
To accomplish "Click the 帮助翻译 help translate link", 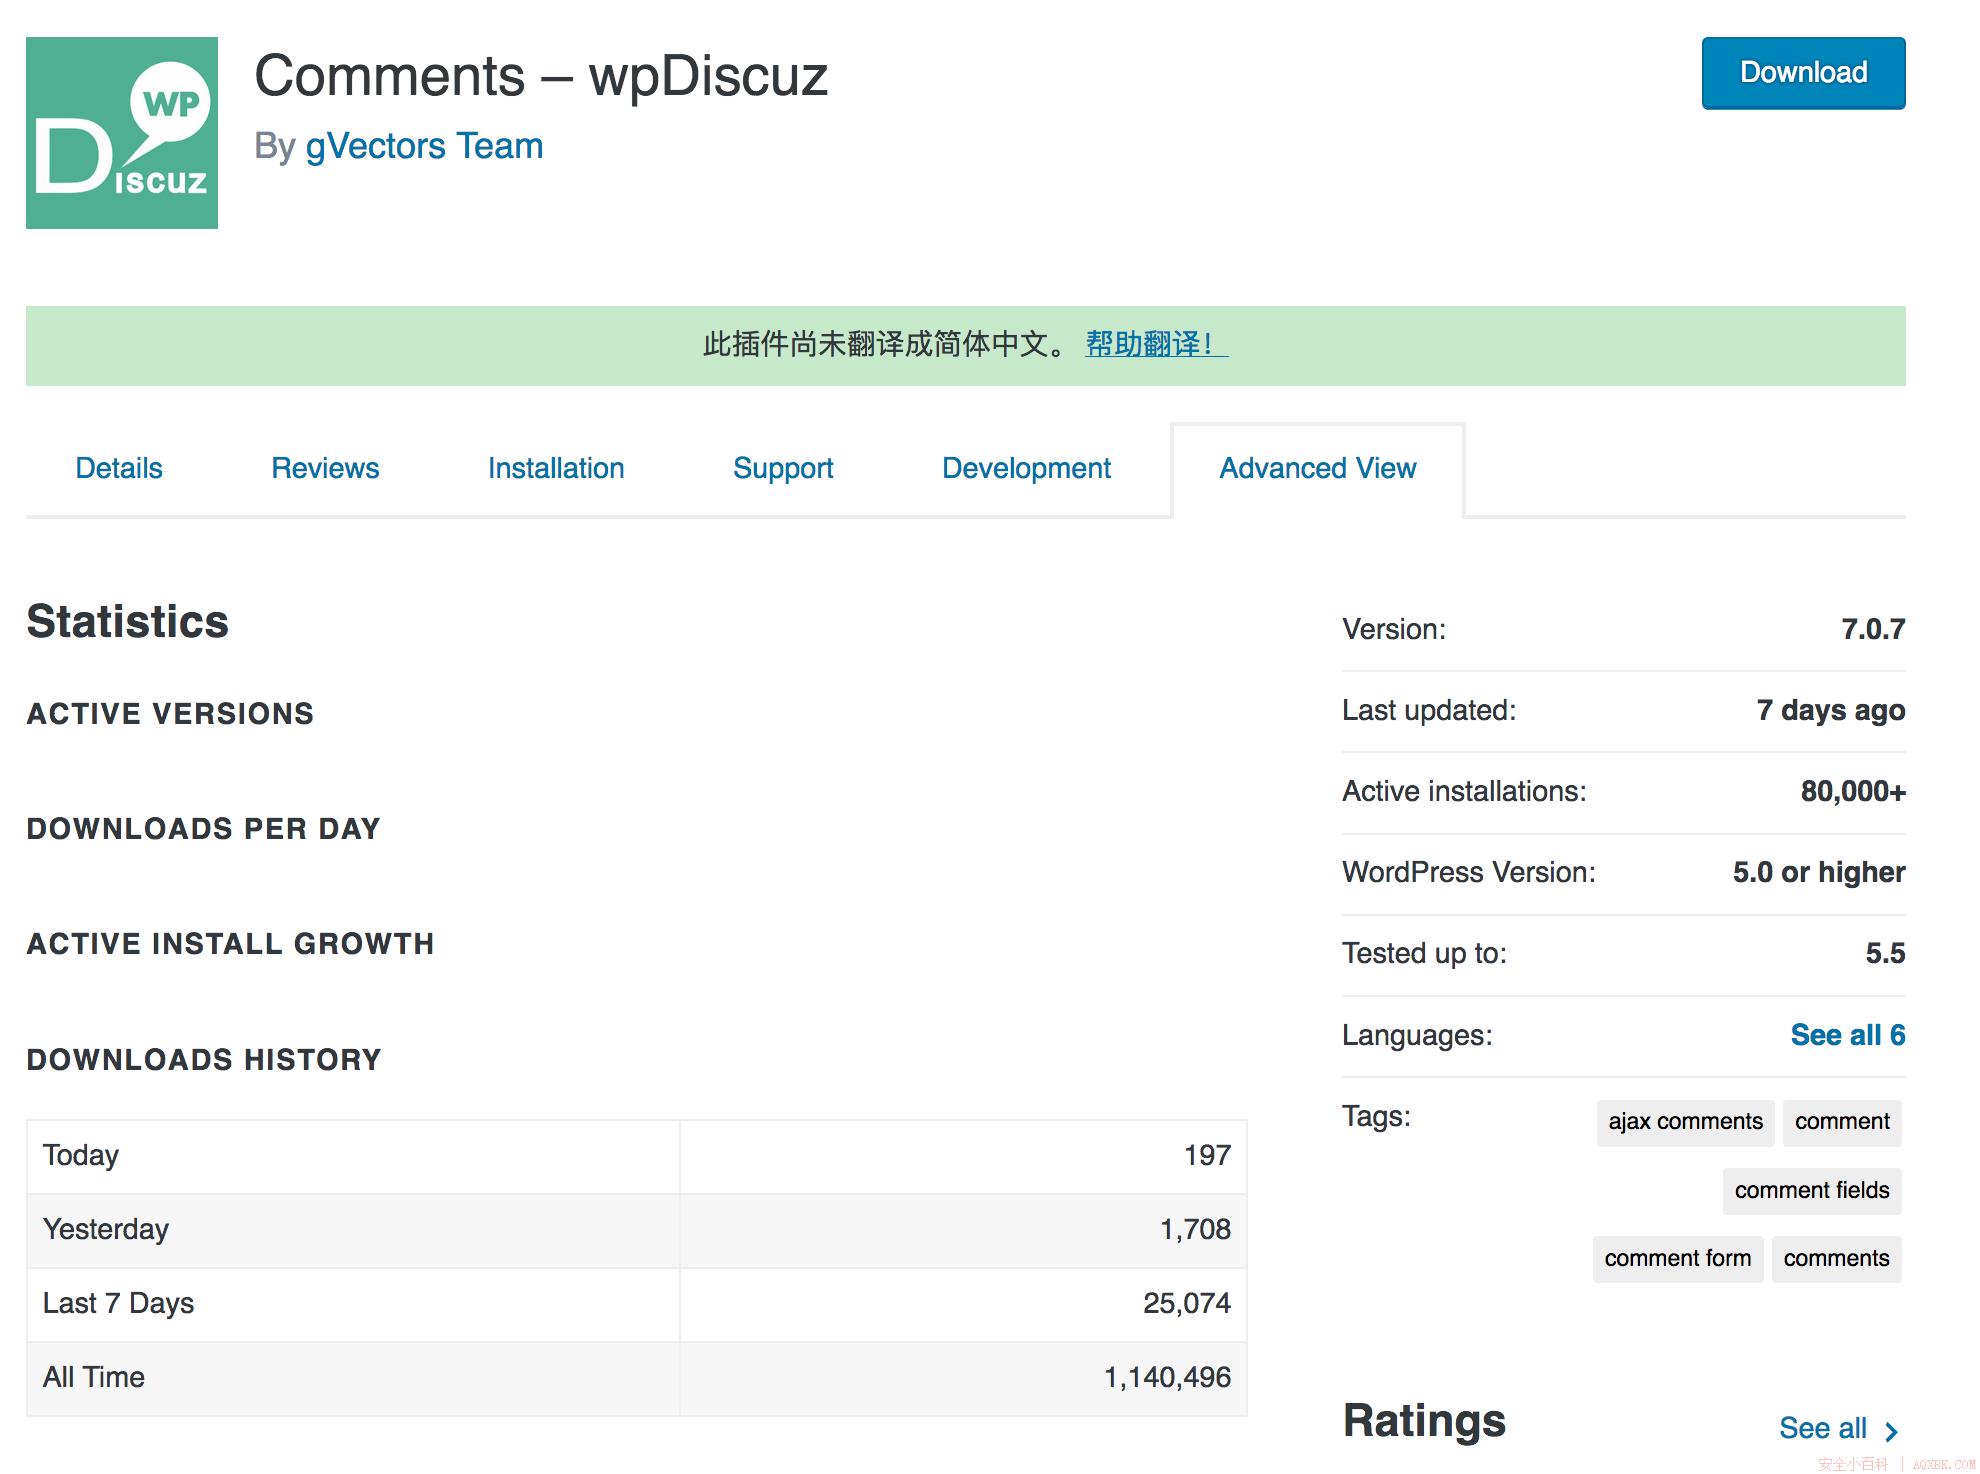I will 1156,344.
